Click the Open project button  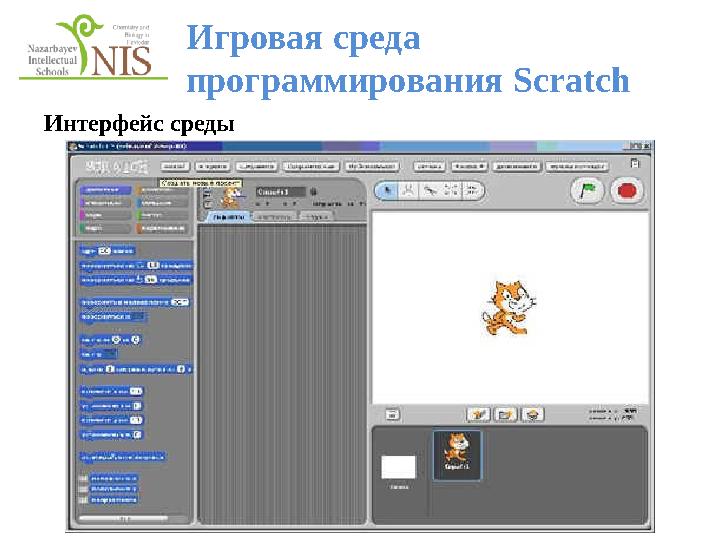214,166
